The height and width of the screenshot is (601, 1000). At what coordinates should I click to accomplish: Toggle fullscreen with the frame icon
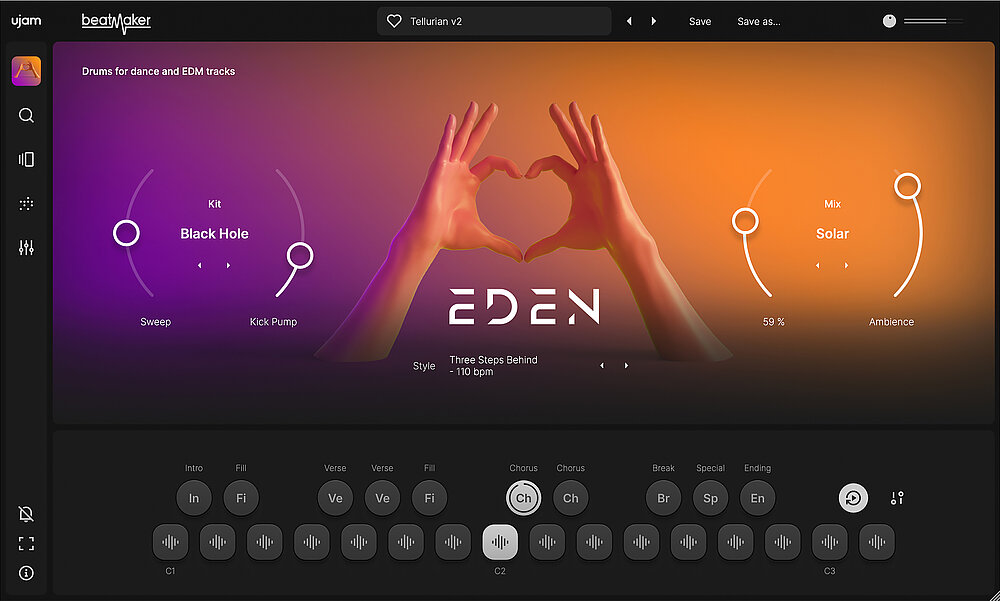26,544
